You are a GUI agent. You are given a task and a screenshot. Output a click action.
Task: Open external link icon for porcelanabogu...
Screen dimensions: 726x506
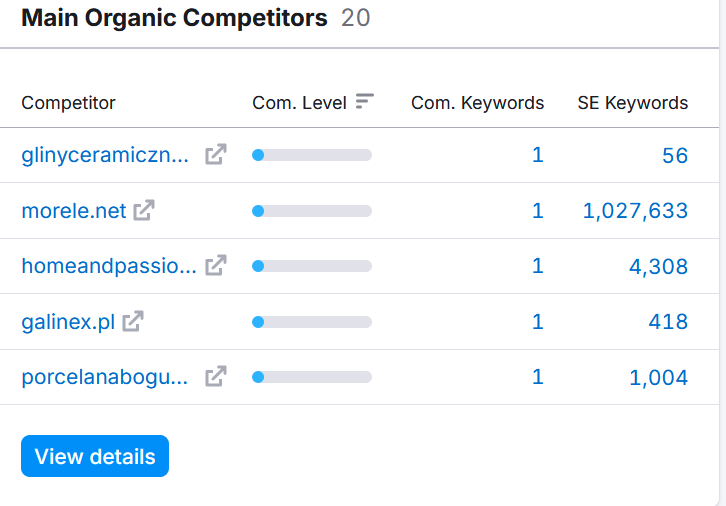click(216, 376)
